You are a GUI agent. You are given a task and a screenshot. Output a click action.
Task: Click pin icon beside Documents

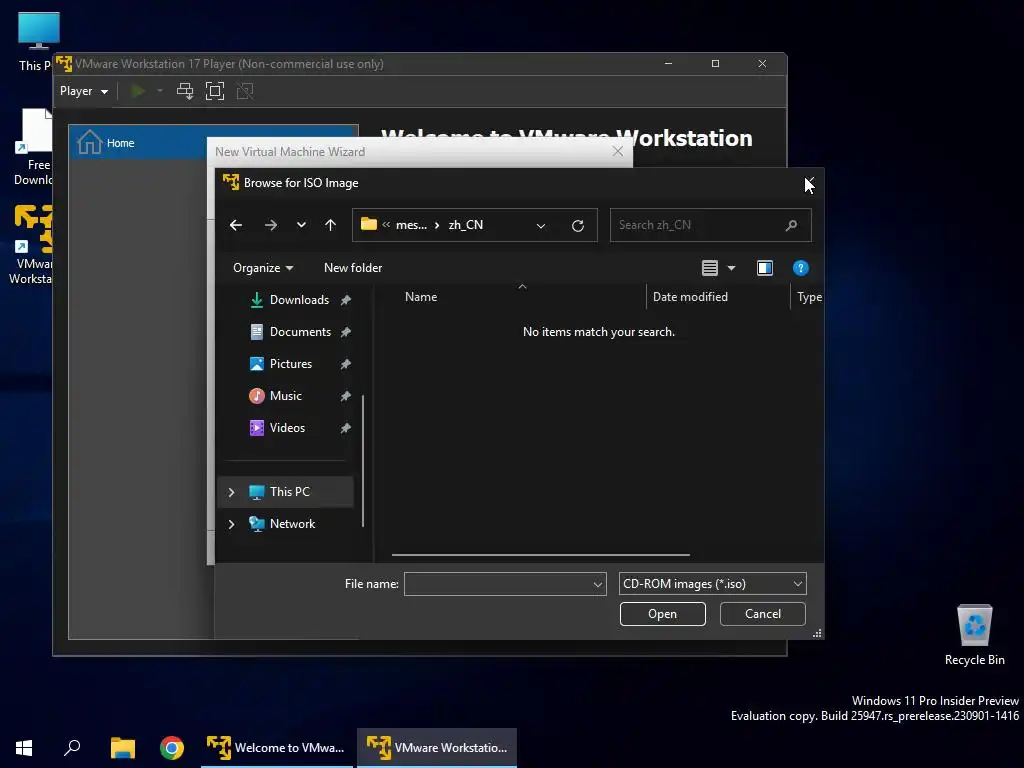345,332
